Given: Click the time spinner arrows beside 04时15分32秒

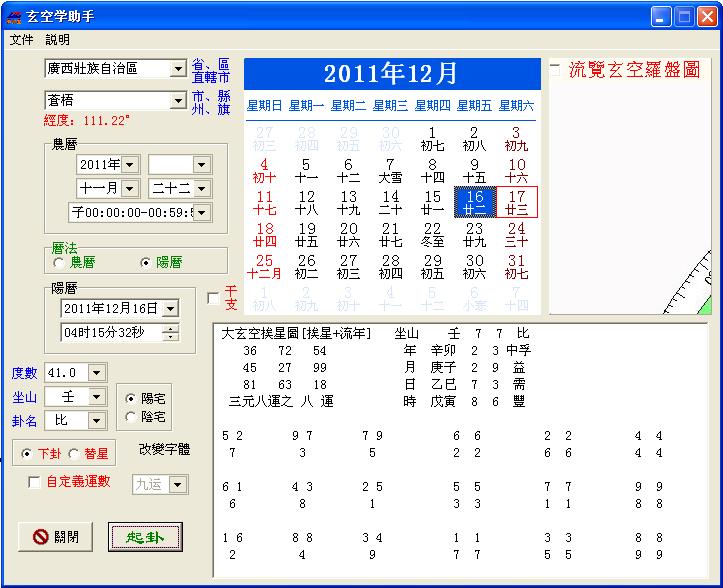Looking at the screenshot, I should pos(170,333).
